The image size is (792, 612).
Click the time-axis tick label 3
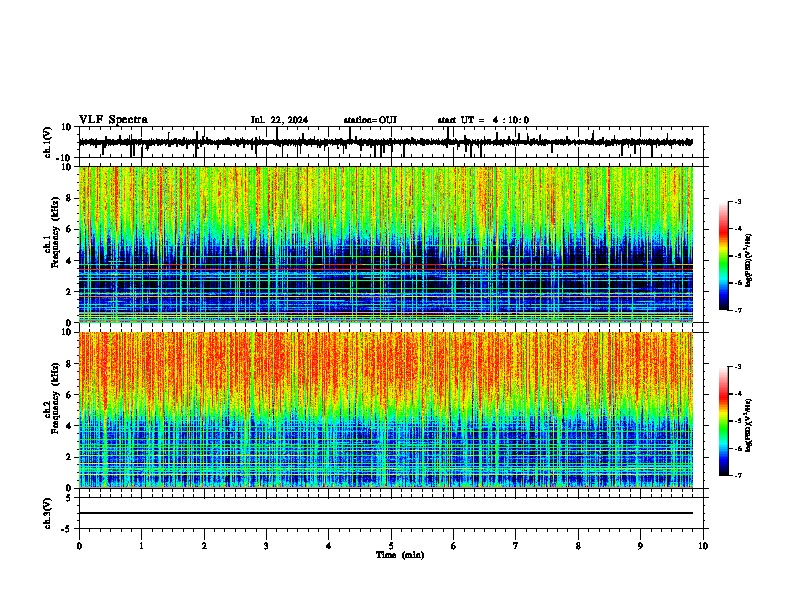(x=266, y=546)
